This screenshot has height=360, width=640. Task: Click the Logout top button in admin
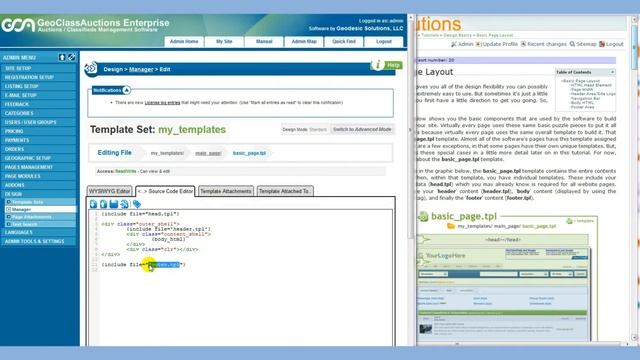(x=384, y=42)
